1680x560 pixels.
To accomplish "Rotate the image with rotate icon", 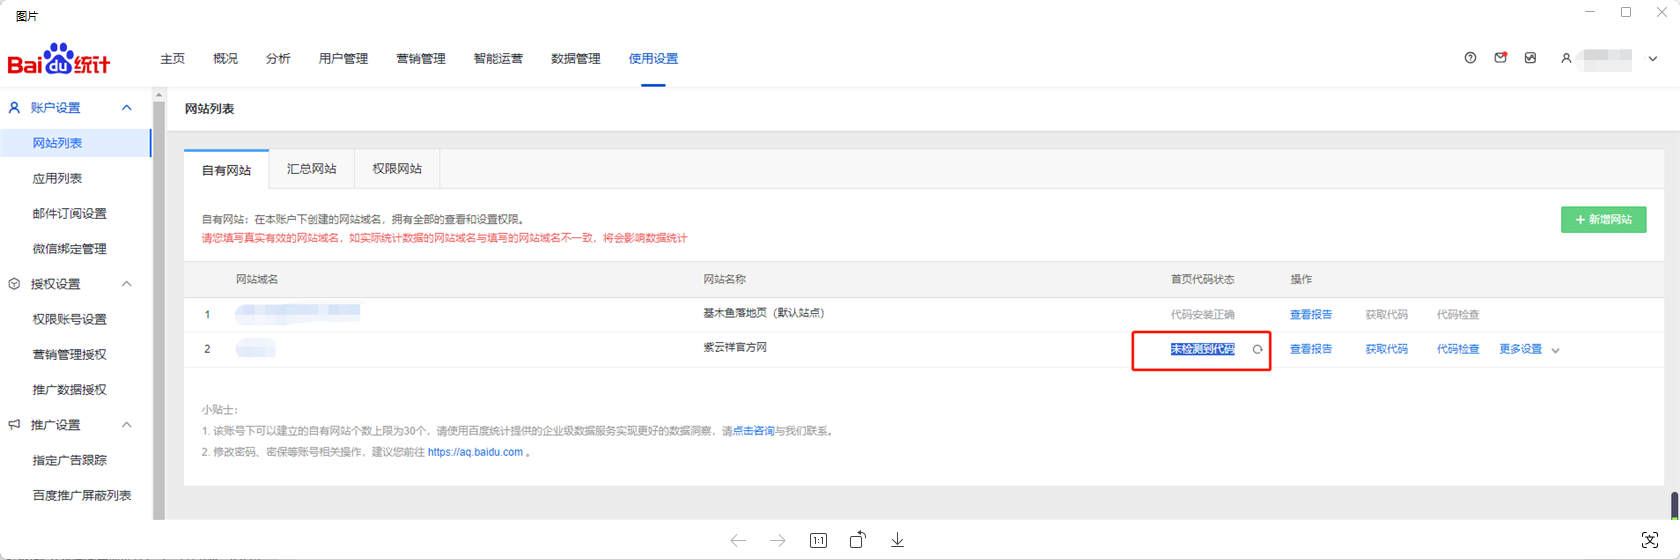I will [858, 540].
